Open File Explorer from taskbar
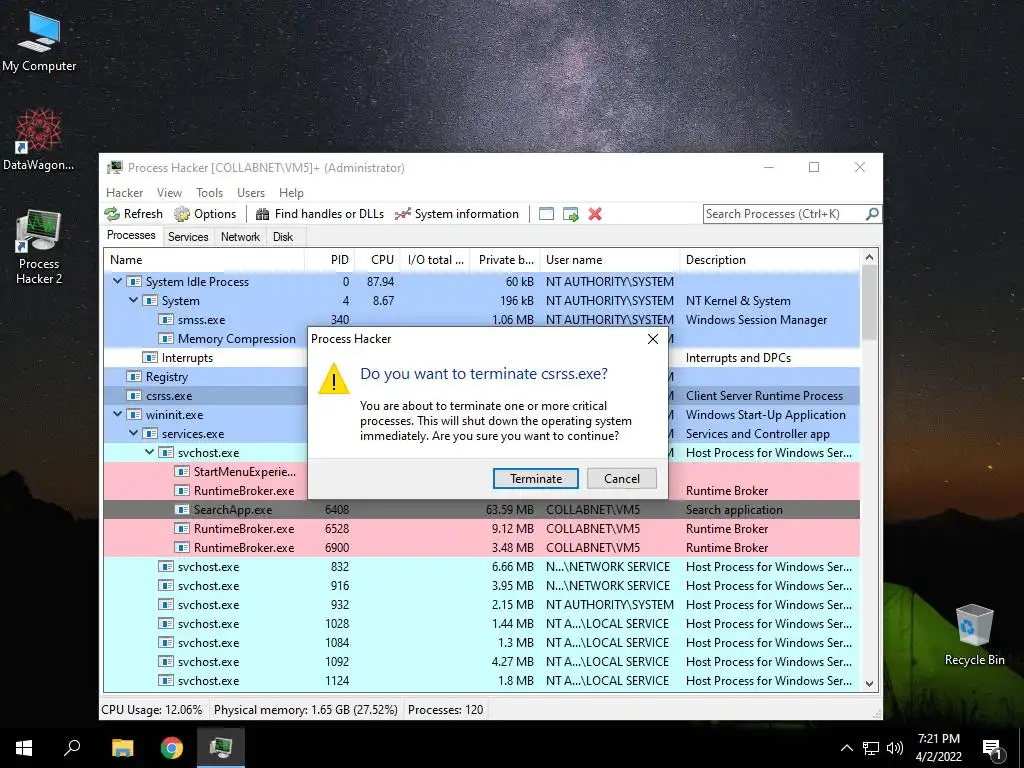This screenshot has width=1024, height=768. click(122, 748)
